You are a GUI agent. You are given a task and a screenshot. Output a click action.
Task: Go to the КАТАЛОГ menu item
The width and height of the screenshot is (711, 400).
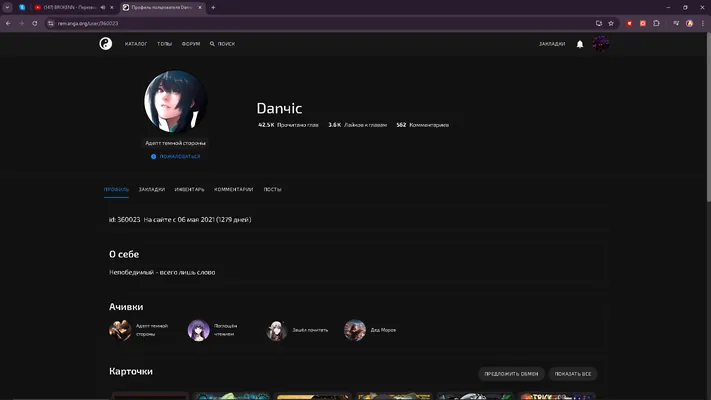(136, 44)
